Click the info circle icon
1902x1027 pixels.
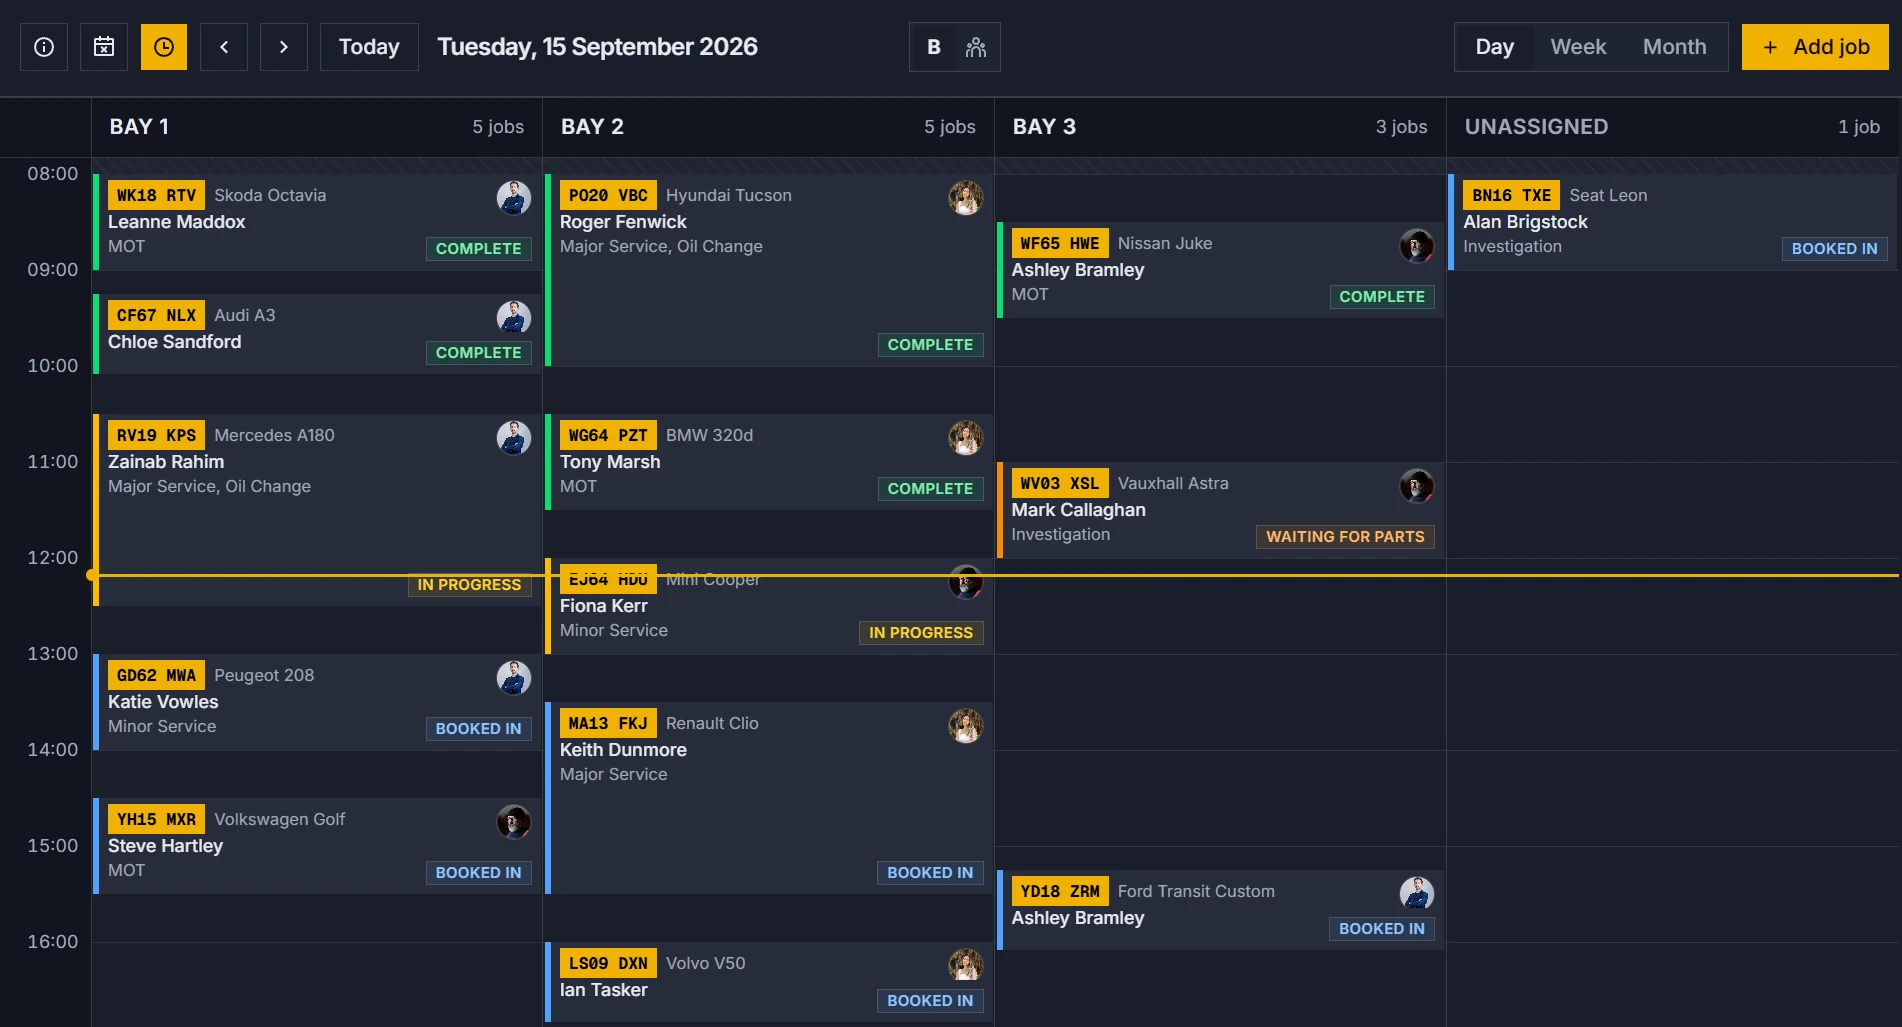(x=44, y=47)
